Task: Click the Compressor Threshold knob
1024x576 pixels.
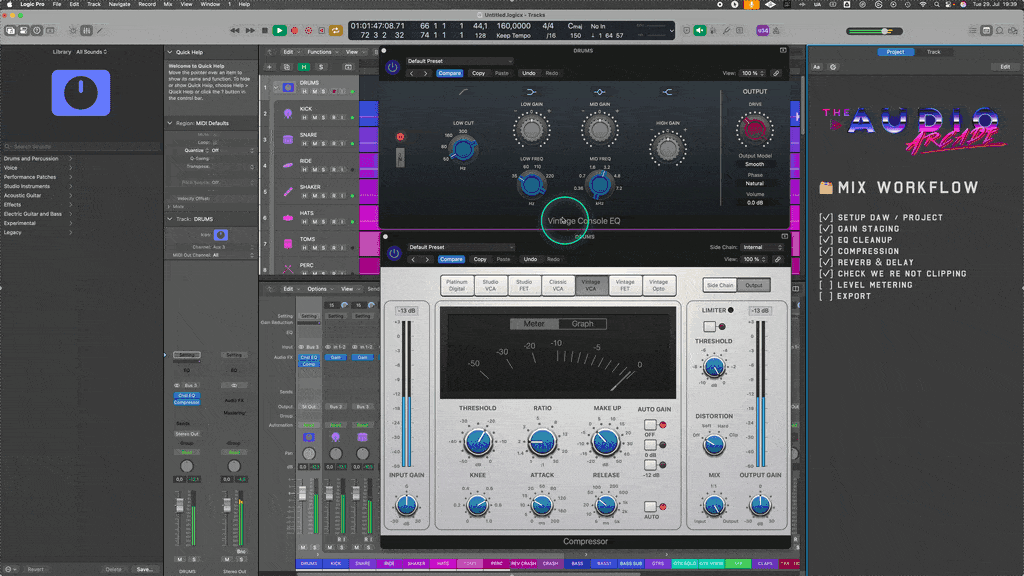Action: point(478,441)
